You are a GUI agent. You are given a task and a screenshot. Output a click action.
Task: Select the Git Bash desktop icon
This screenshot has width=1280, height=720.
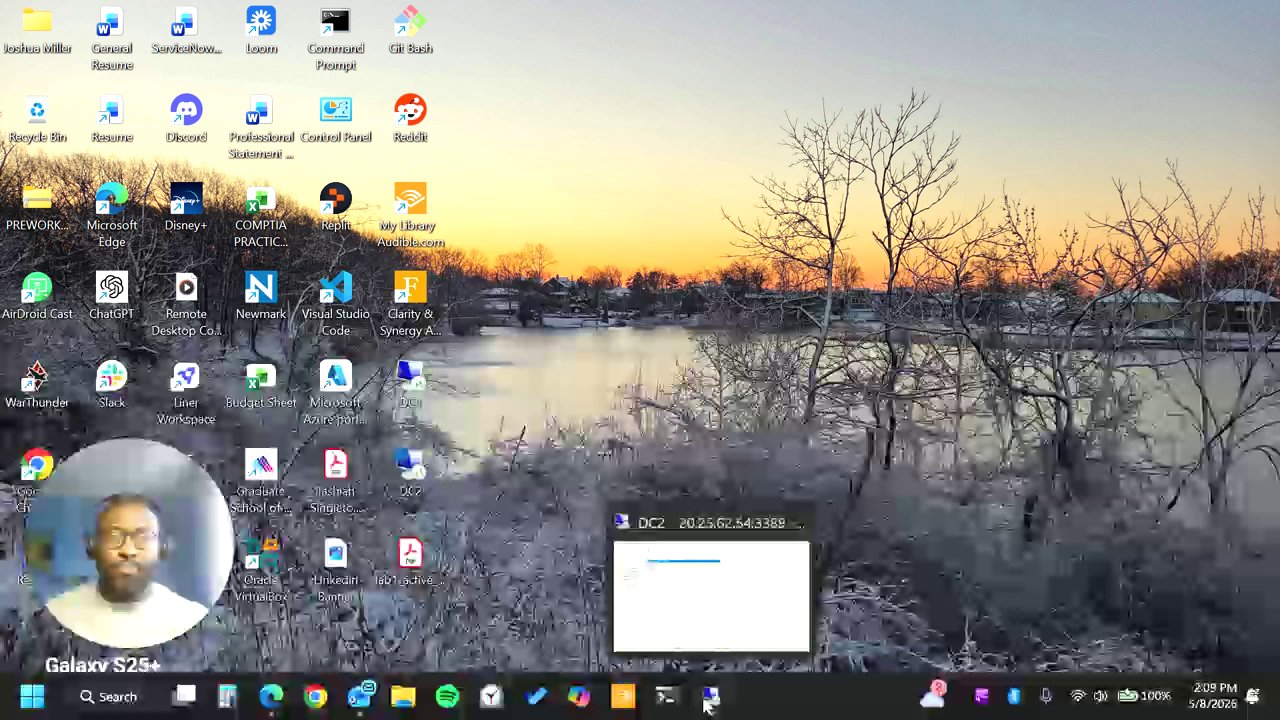click(x=410, y=31)
